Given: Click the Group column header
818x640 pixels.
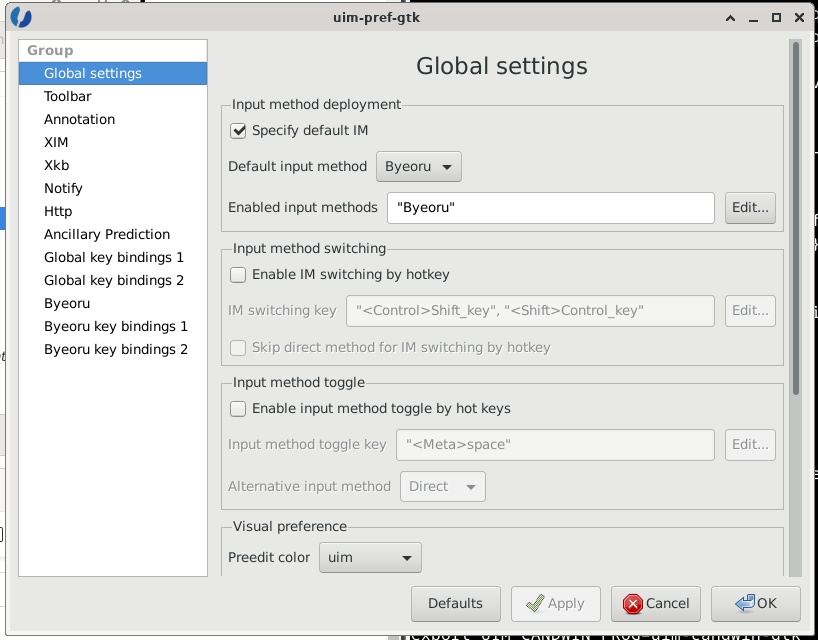Looking at the screenshot, I should click(x=113, y=51).
